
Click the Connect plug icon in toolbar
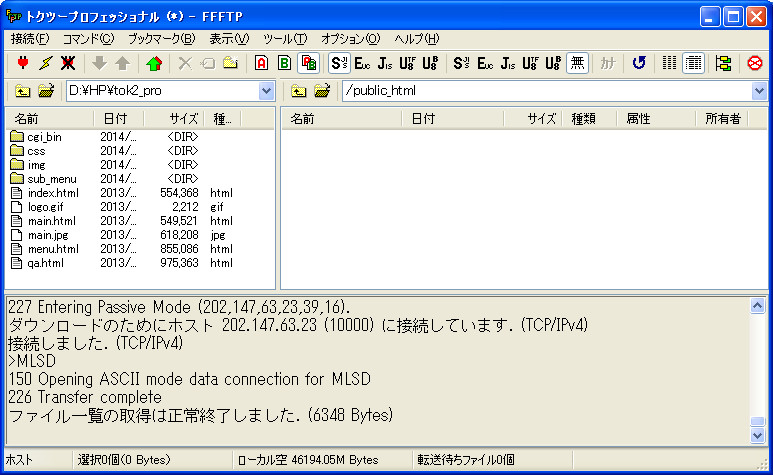click(23, 63)
